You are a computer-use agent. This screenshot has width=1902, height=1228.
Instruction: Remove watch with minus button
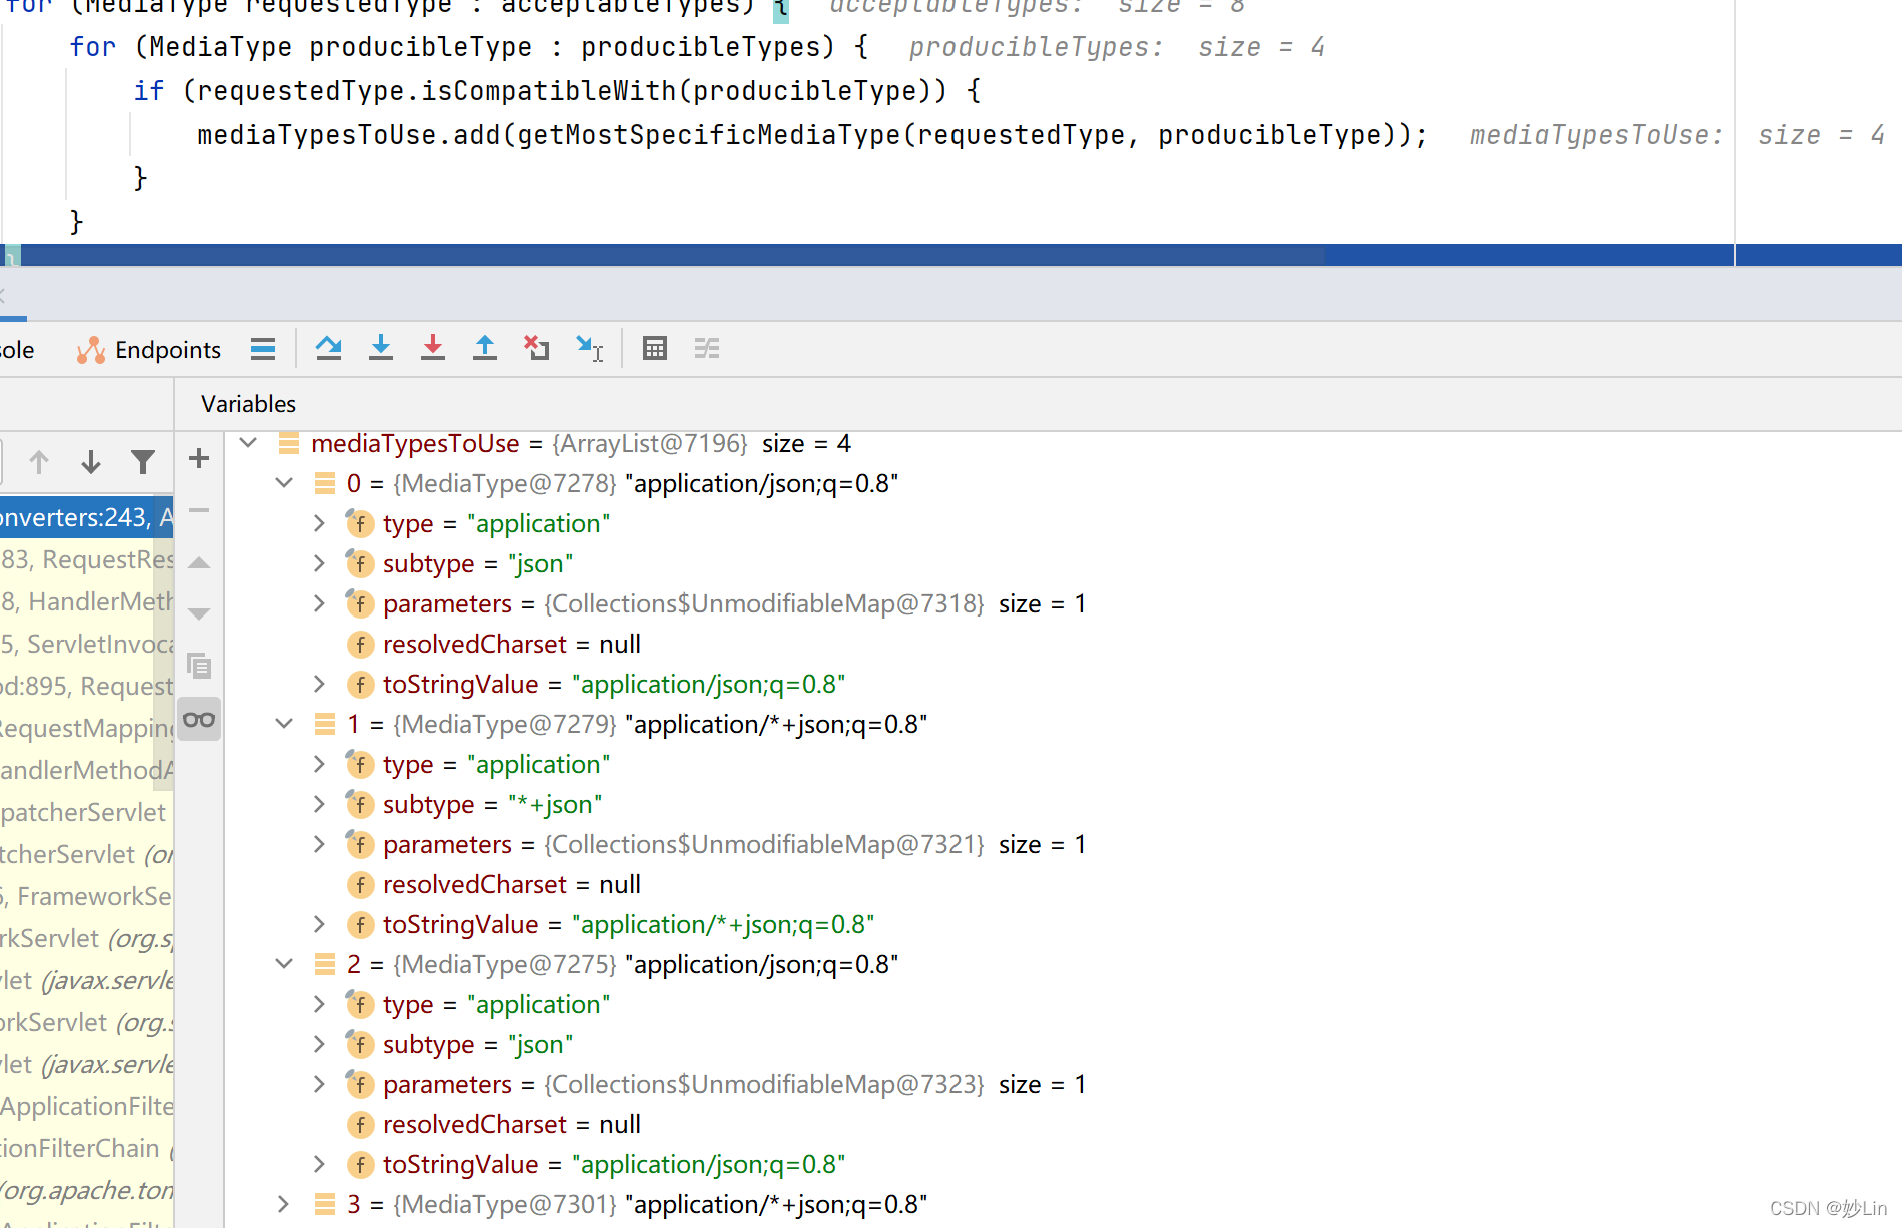click(x=198, y=510)
